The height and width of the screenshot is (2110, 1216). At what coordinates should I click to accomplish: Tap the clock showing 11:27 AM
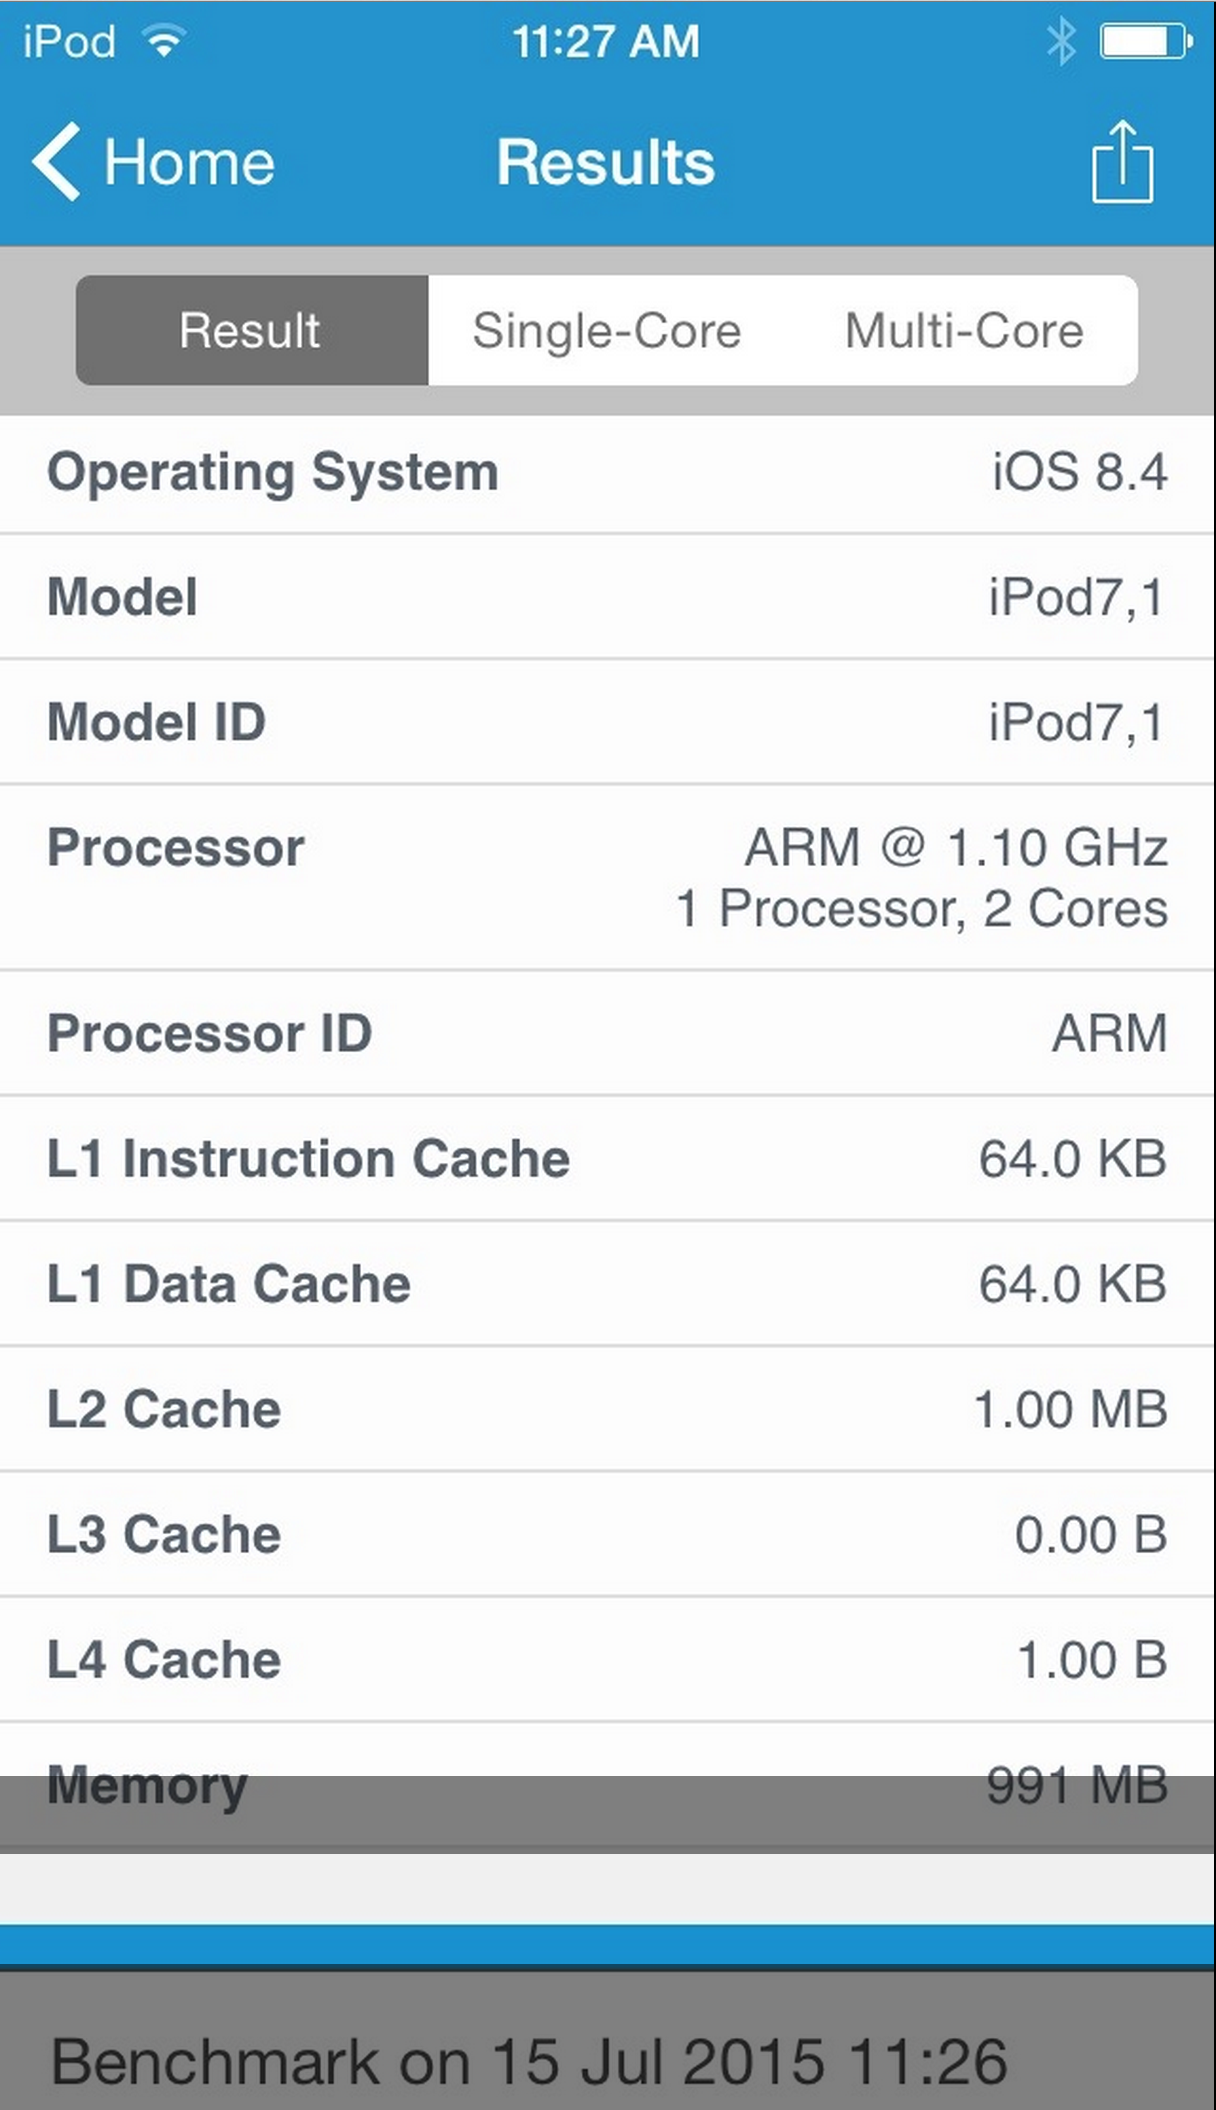607,41
